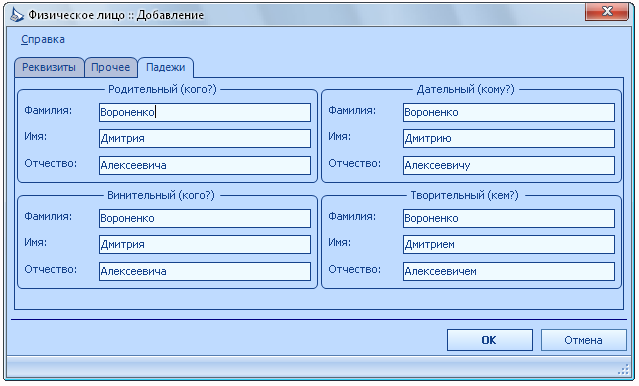Click the application icon in title bar
Screen dimensions: 639x386
click(x=17, y=15)
